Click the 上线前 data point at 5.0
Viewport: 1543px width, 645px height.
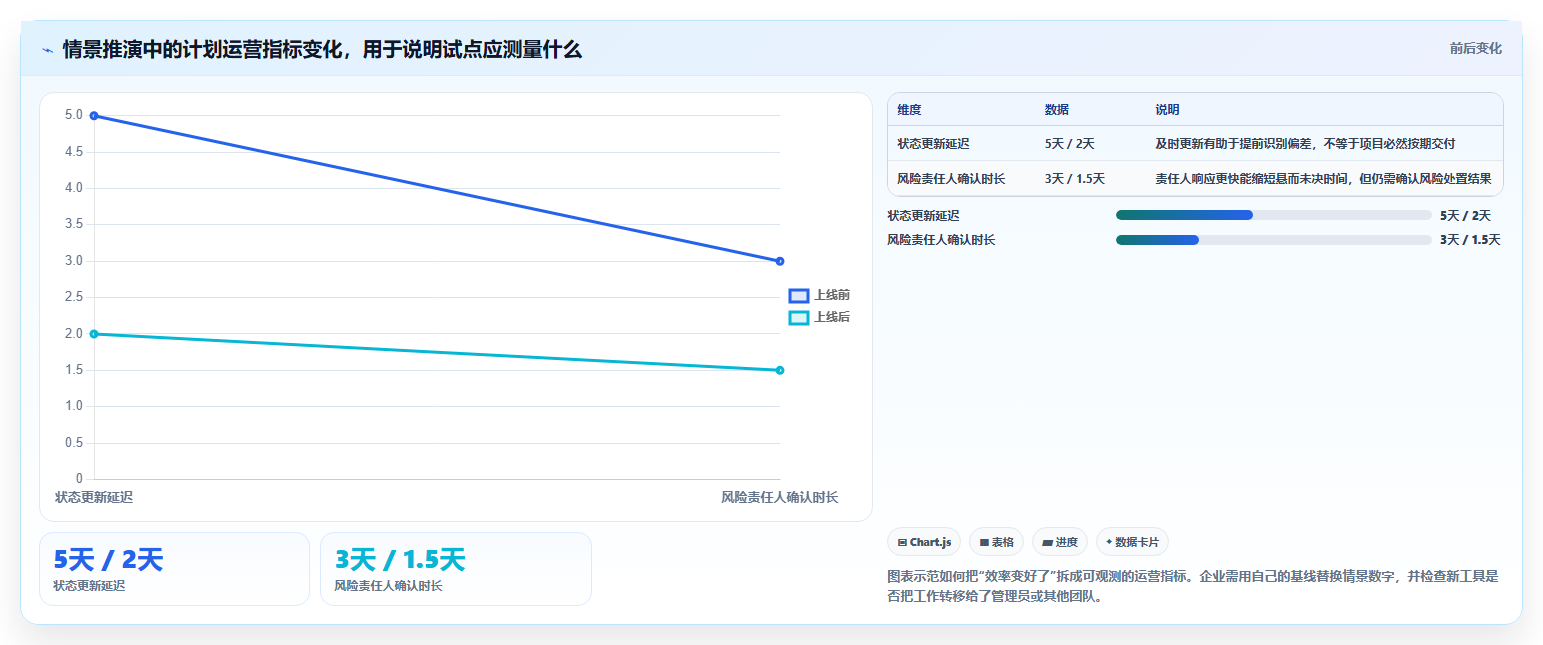(94, 115)
